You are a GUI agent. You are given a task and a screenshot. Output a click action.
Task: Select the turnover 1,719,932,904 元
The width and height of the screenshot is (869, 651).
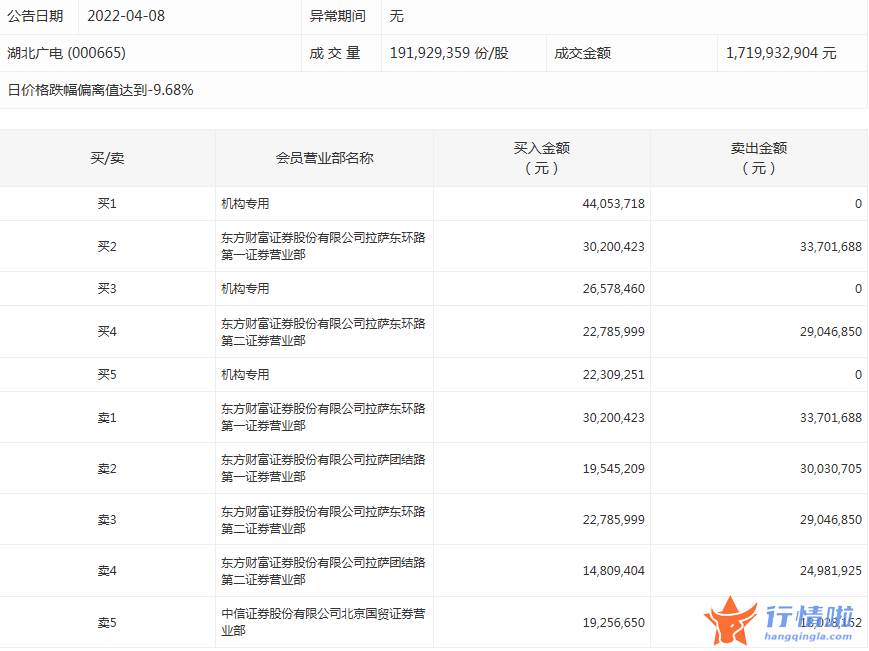coord(781,53)
